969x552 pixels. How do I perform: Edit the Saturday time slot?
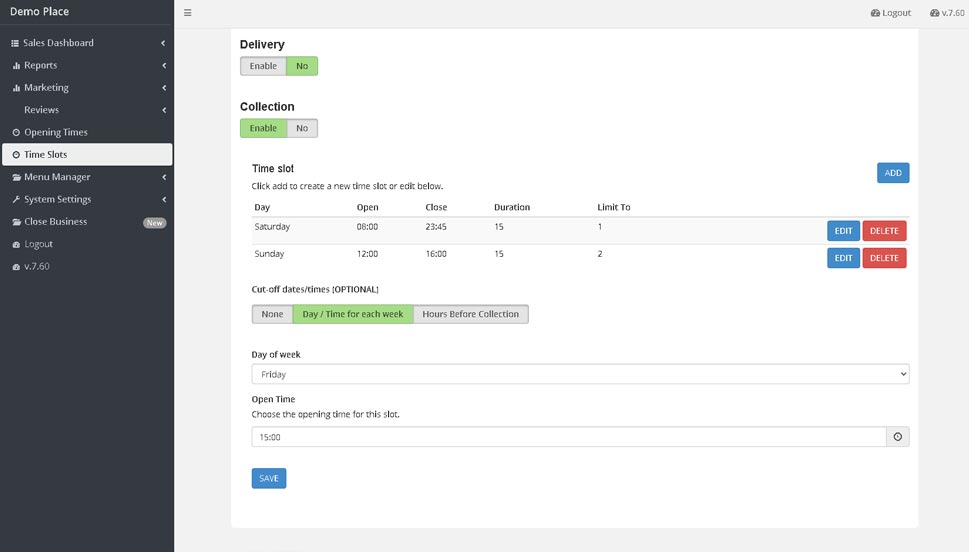(843, 231)
